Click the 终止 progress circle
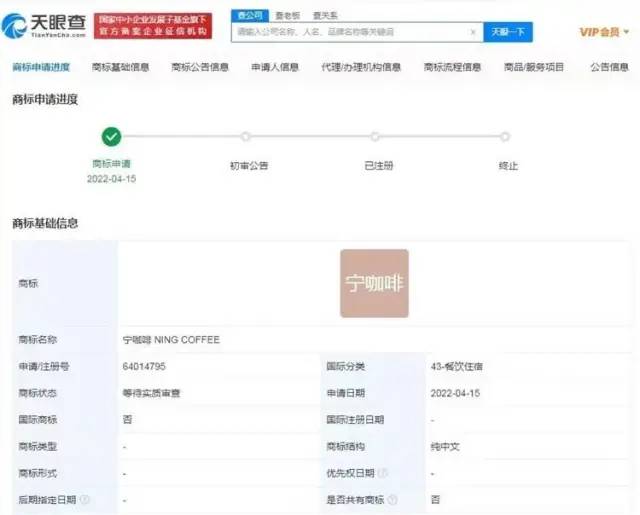This screenshot has width=640, height=515. [505, 137]
